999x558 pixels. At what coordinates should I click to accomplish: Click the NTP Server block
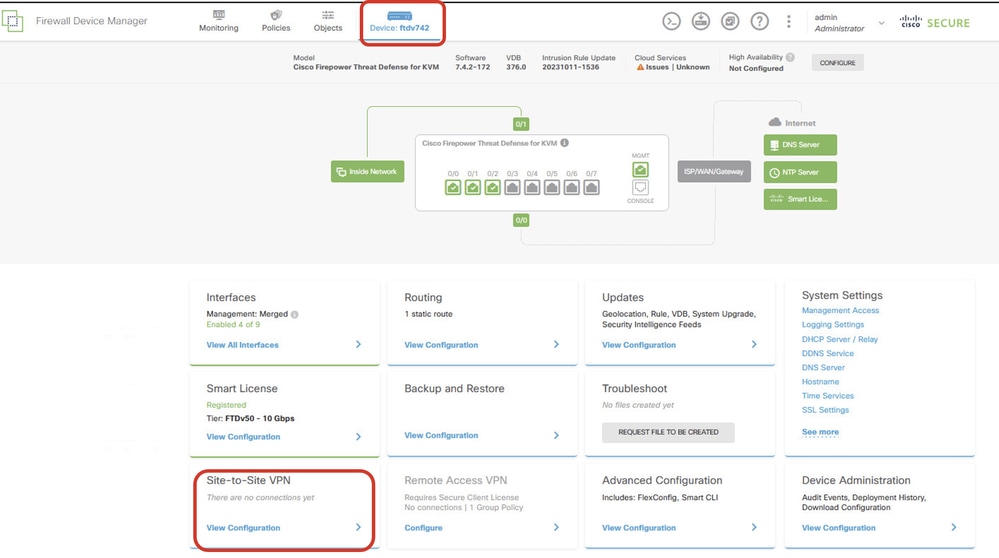pos(800,172)
